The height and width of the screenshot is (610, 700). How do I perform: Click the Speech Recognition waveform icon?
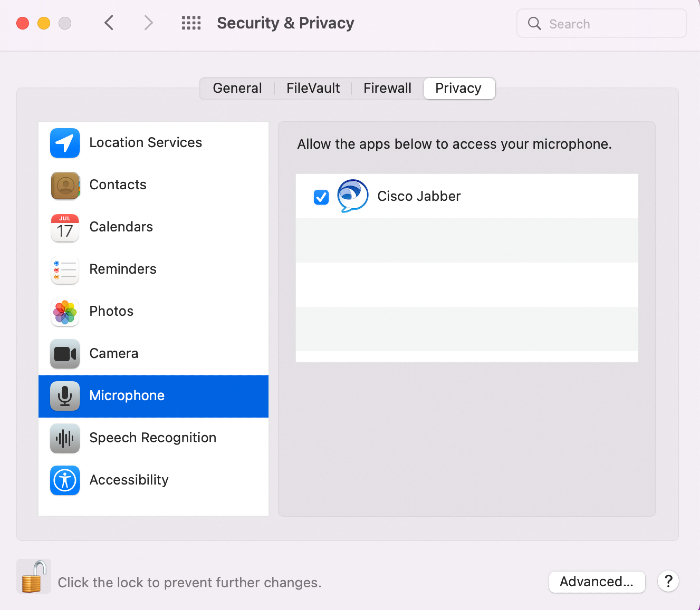click(x=65, y=439)
